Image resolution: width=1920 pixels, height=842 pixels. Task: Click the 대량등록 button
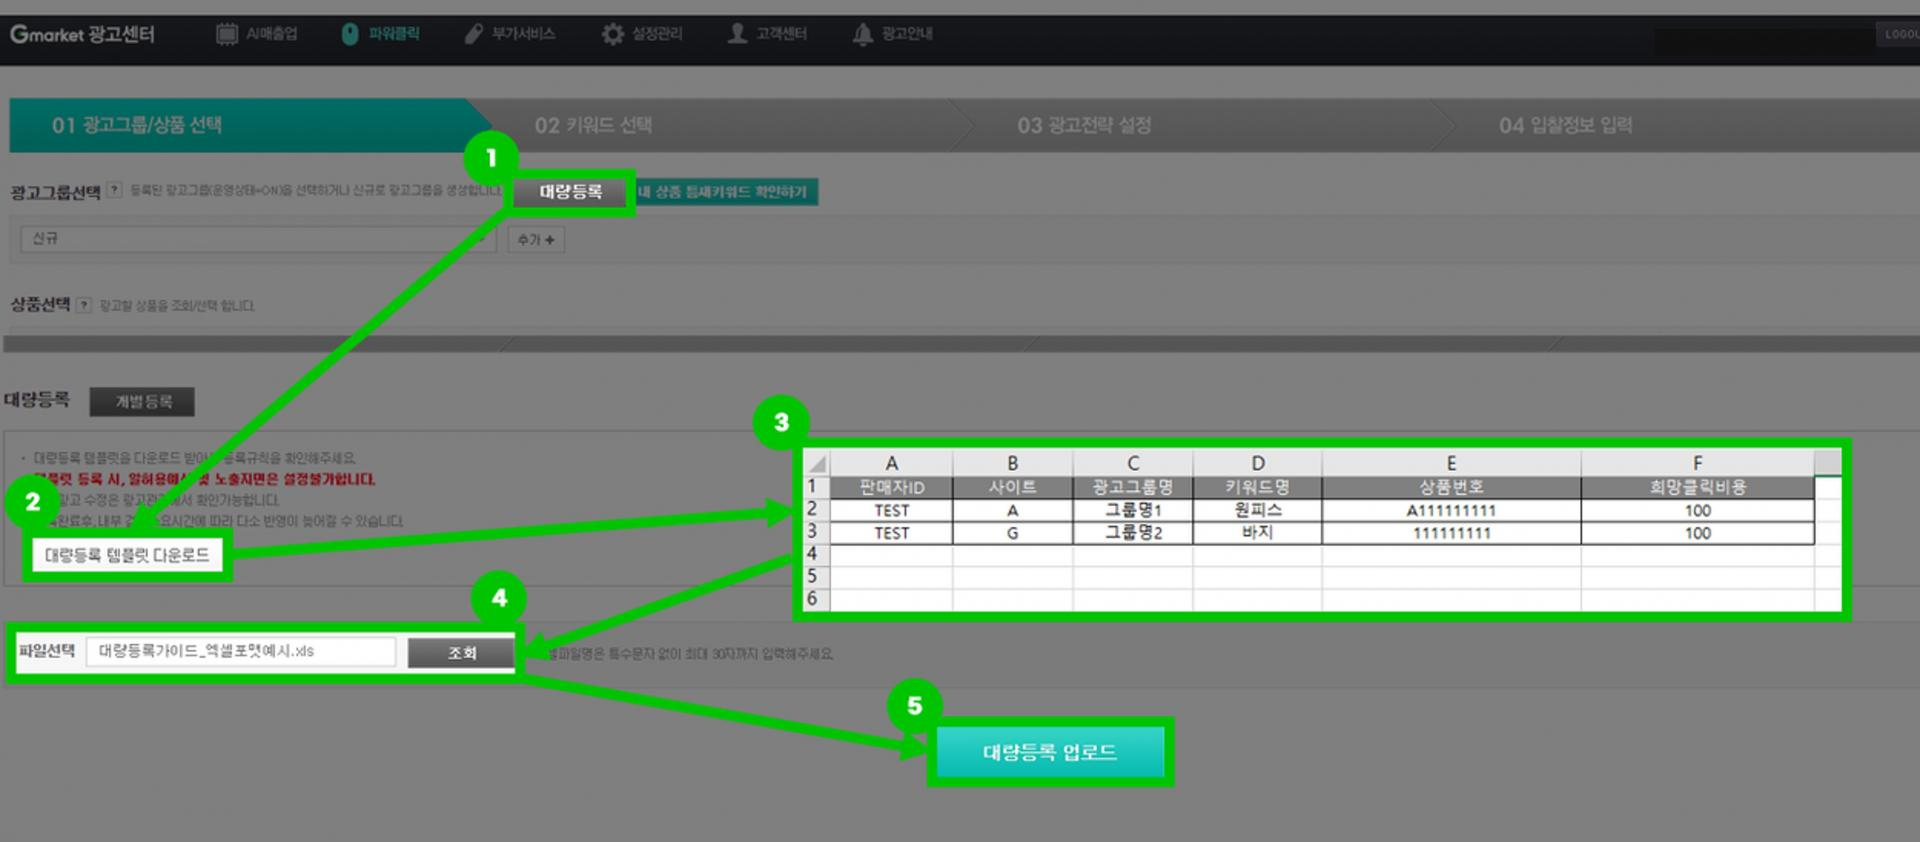point(571,192)
